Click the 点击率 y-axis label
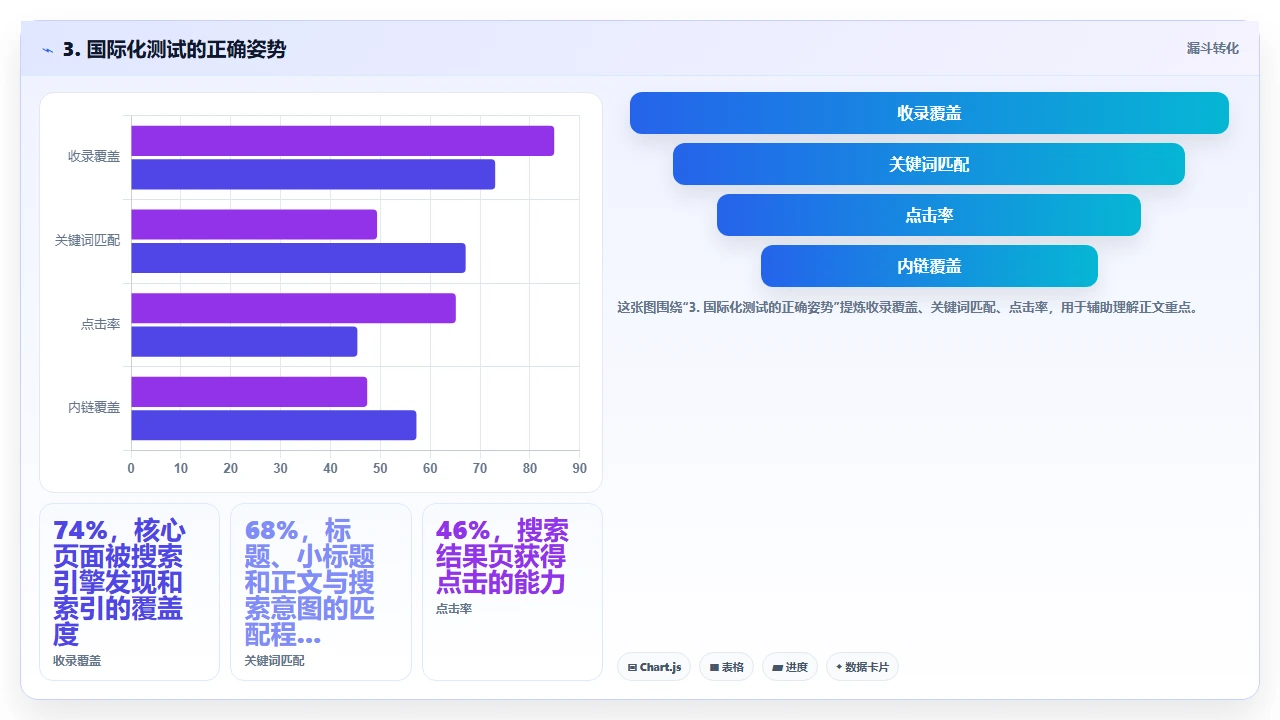The height and width of the screenshot is (720, 1280). coord(101,324)
